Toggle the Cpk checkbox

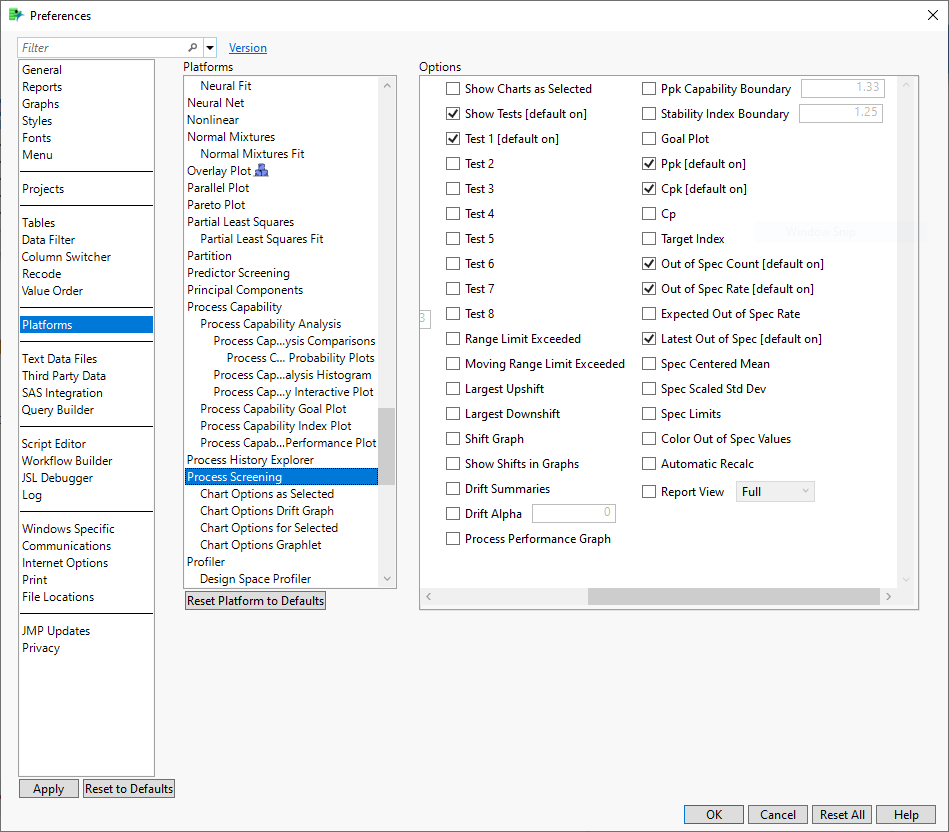(649, 189)
